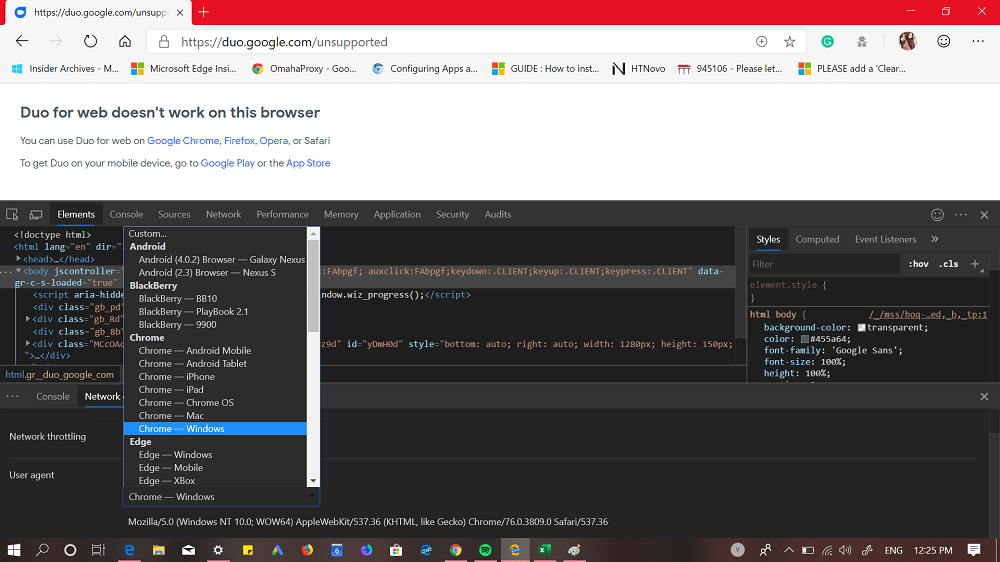
Task: Open the Sources tab
Action: click(x=174, y=214)
